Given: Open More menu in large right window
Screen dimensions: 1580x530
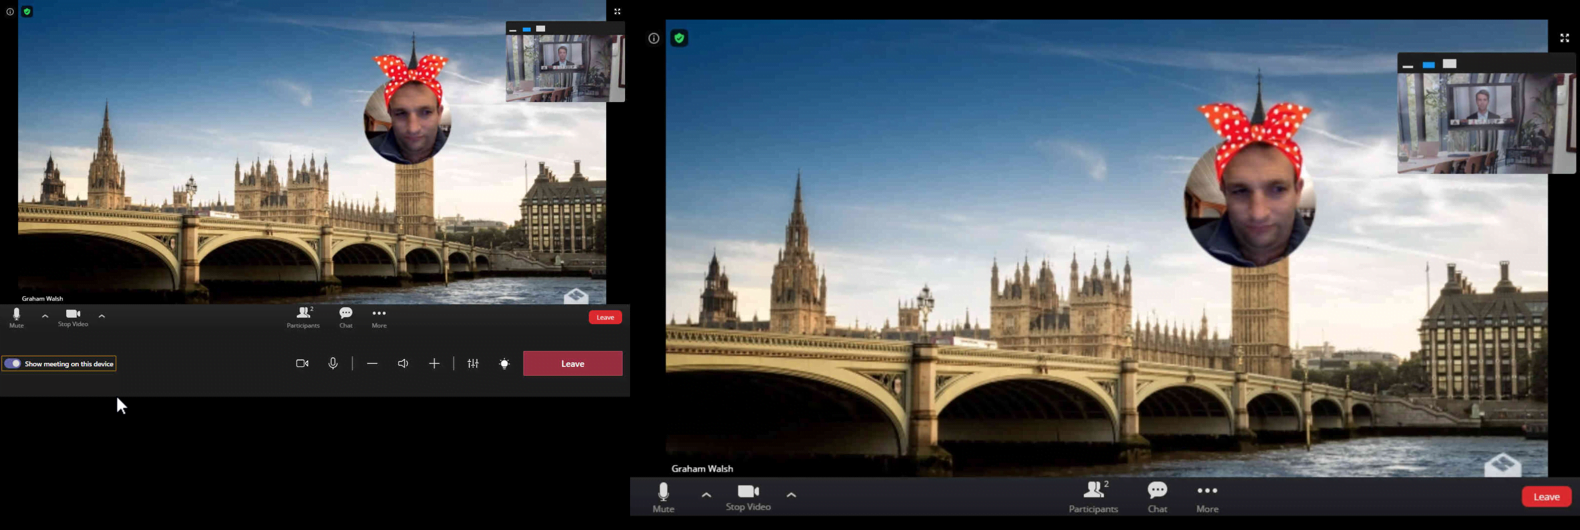Looking at the screenshot, I should pos(1207,497).
